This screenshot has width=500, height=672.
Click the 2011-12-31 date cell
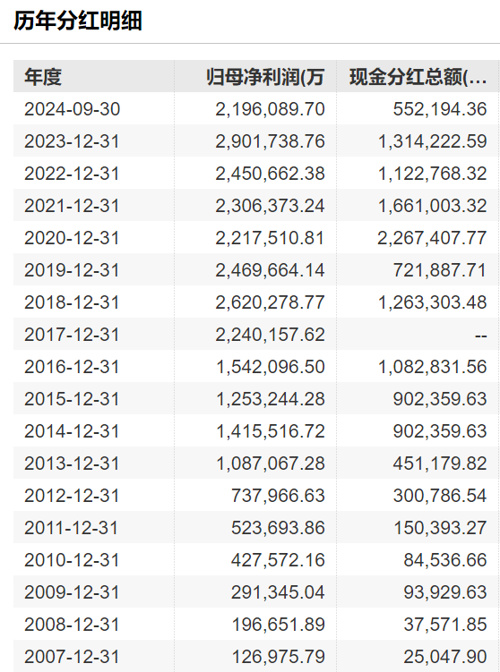[72, 528]
